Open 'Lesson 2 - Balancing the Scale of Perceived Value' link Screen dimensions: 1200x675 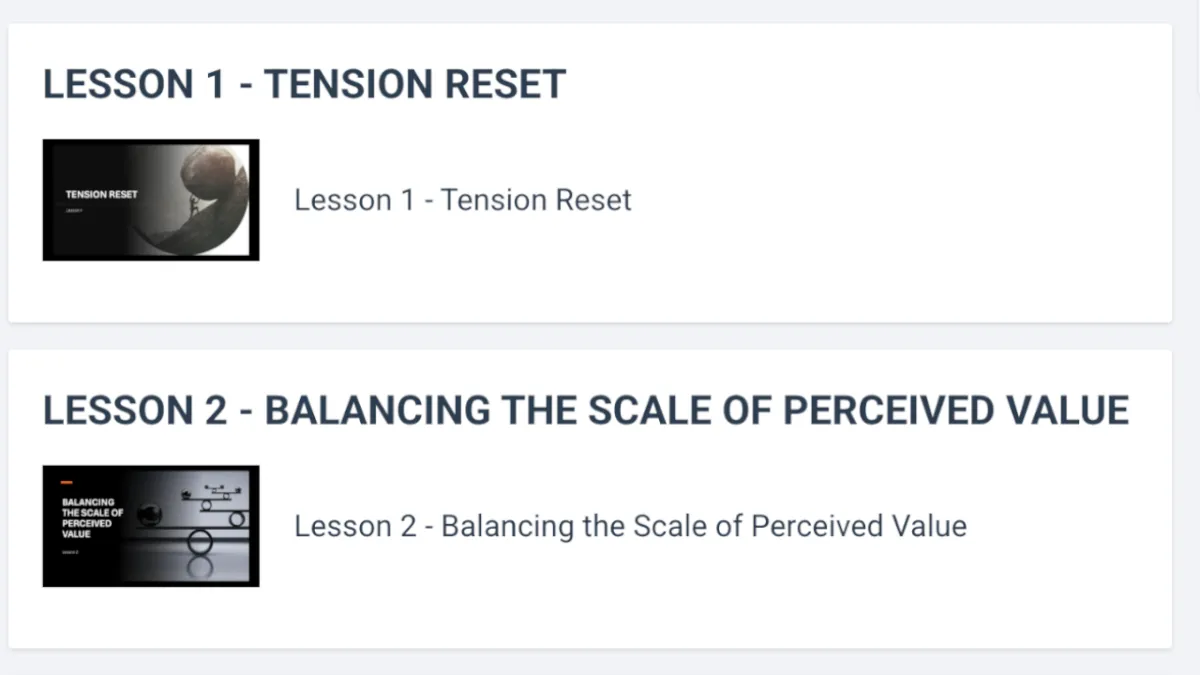(x=630, y=526)
